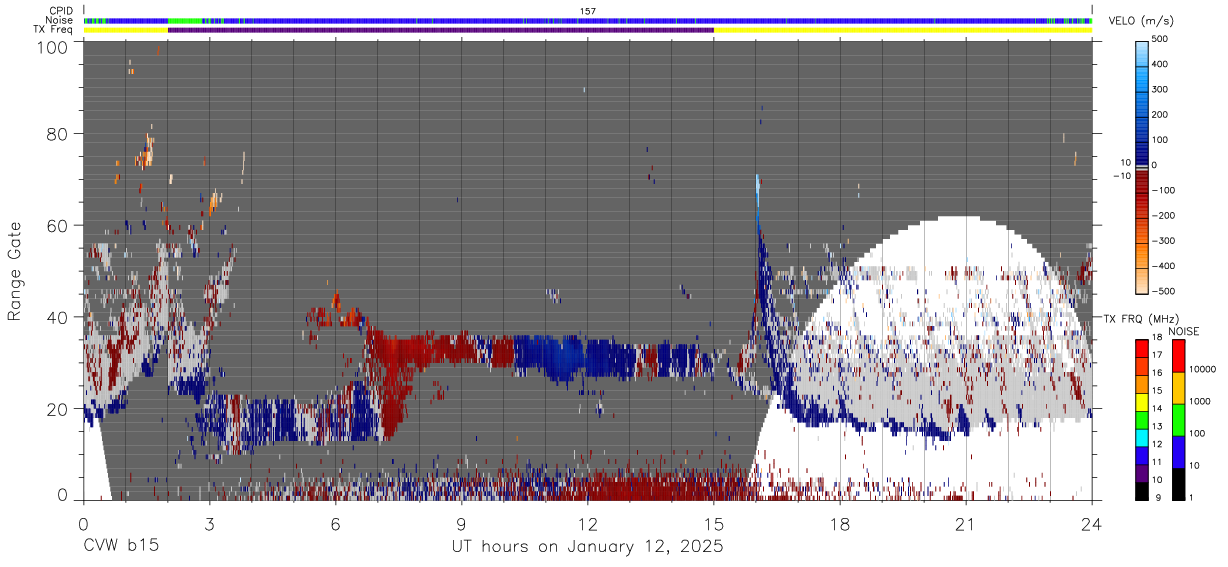This screenshot has height=567, width=1228.
Task: Click the 1000 tick on the NOISE scale
Action: click(1200, 401)
